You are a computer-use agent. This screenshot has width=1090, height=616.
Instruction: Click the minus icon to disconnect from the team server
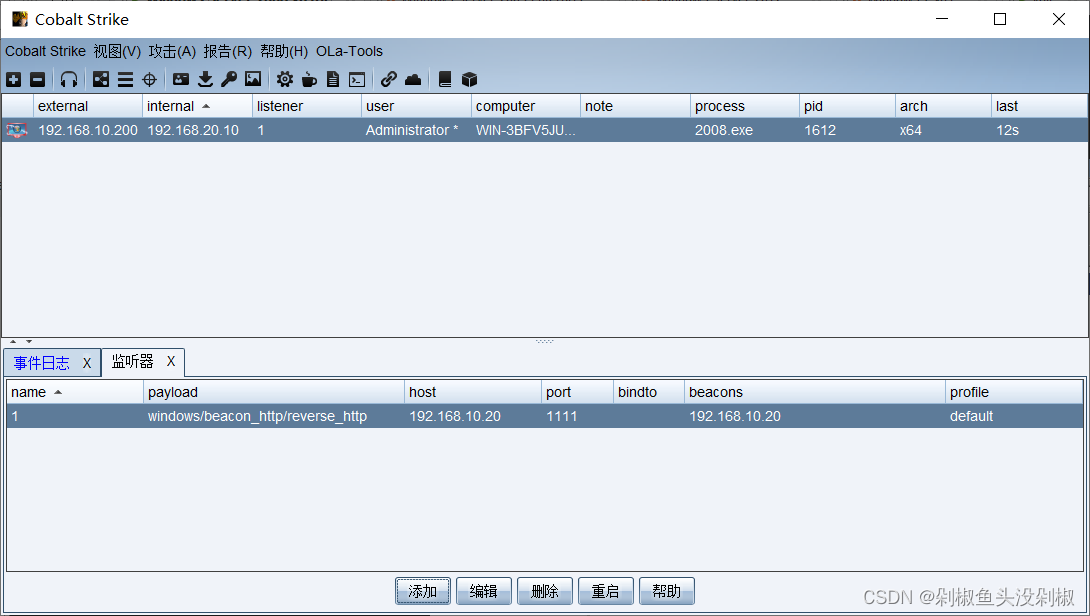[38, 79]
